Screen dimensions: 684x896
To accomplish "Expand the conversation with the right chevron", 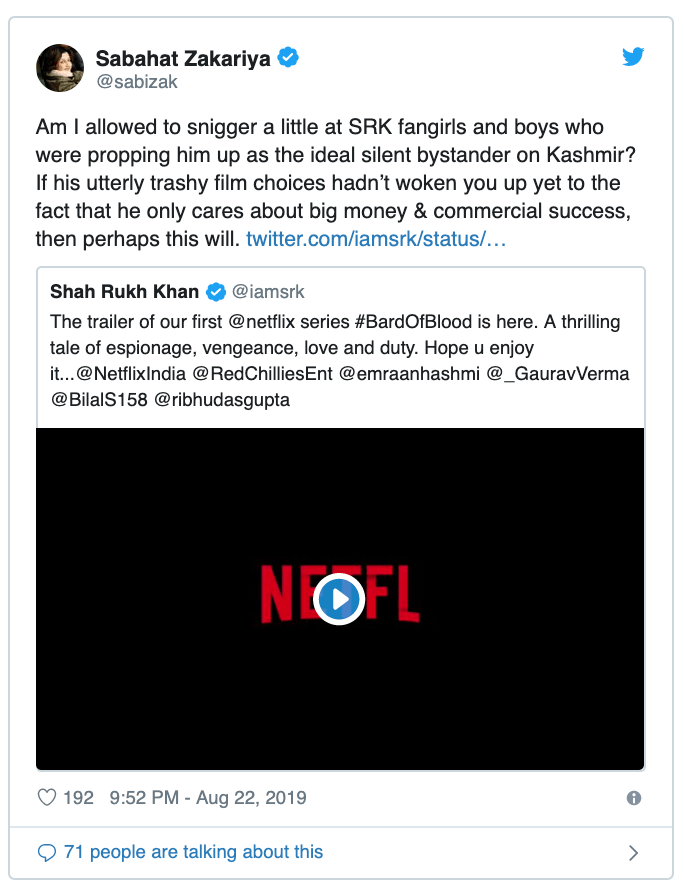I will (633, 853).
